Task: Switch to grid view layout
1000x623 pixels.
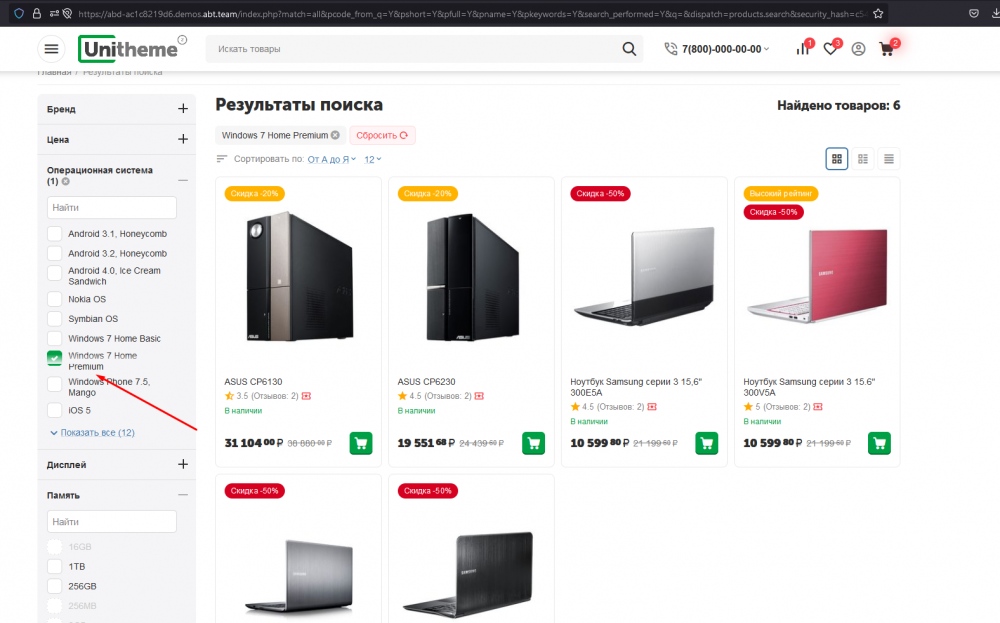Action: click(x=837, y=158)
